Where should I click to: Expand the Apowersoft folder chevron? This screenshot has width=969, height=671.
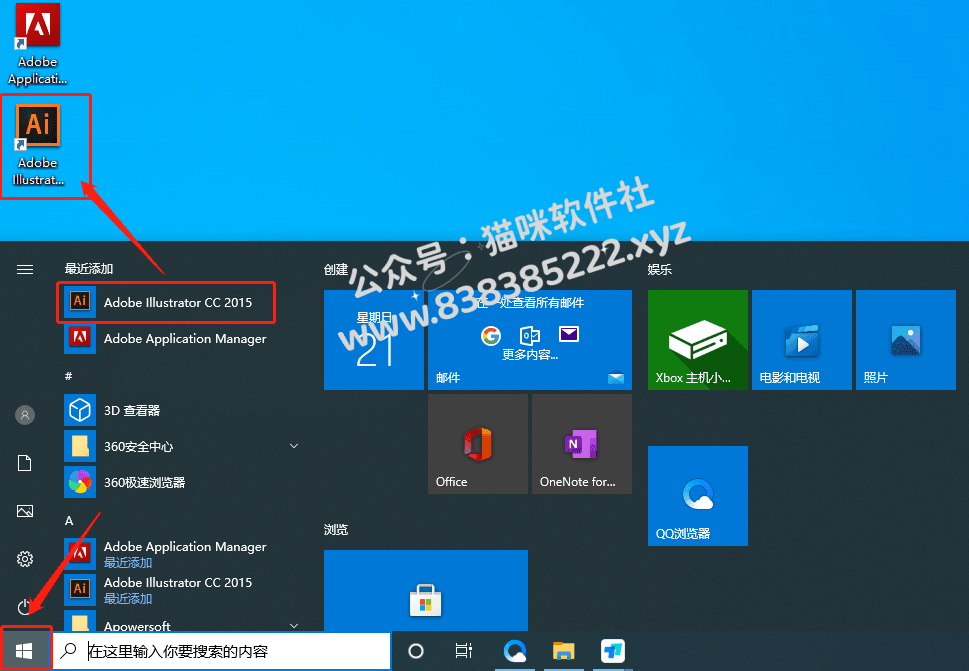coord(294,625)
